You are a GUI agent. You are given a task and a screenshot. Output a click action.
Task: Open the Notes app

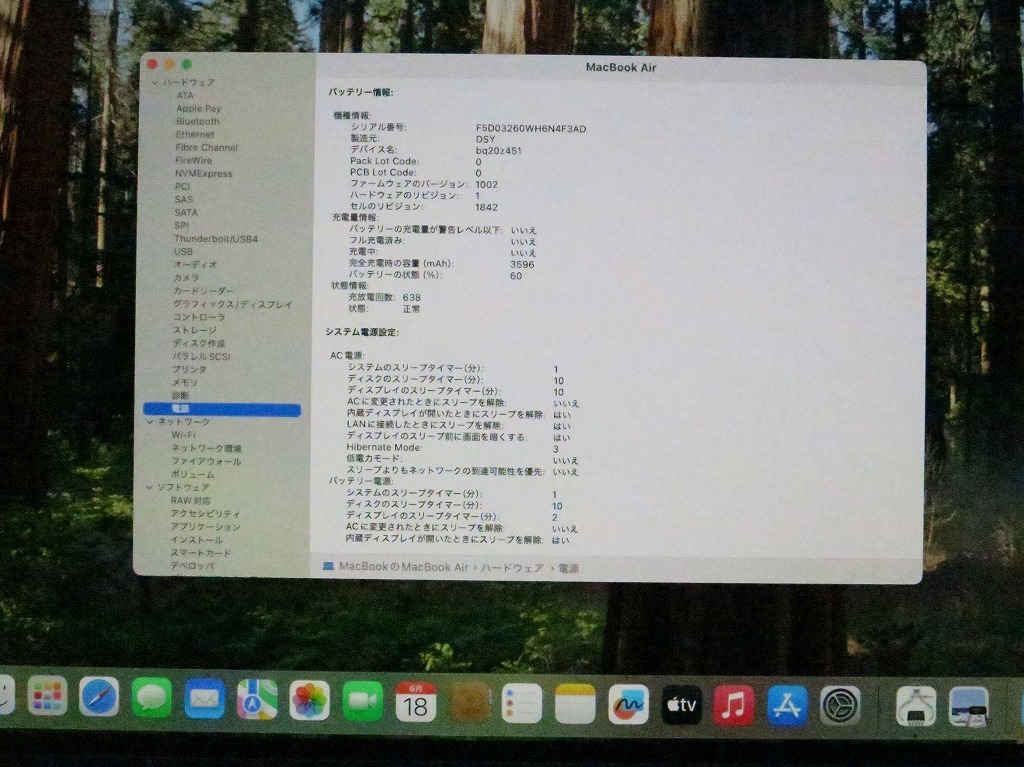(575, 704)
